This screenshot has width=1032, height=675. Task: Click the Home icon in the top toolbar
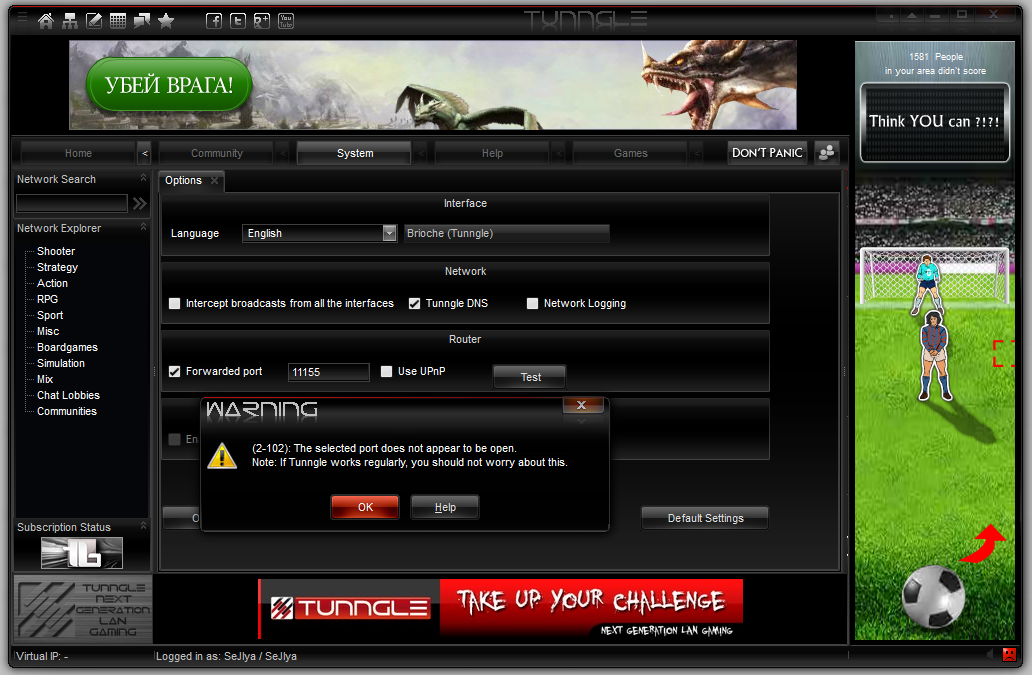click(46, 21)
